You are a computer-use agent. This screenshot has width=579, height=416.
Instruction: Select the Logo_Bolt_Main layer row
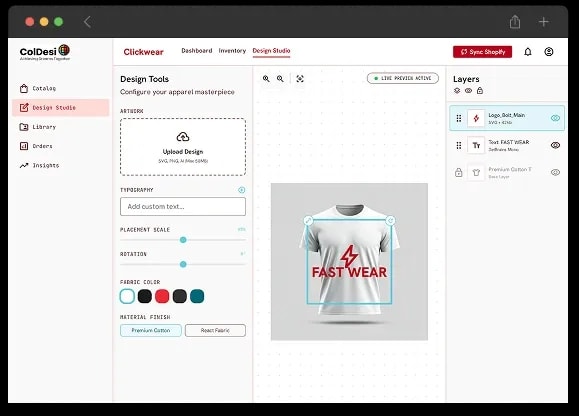click(507, 118)
